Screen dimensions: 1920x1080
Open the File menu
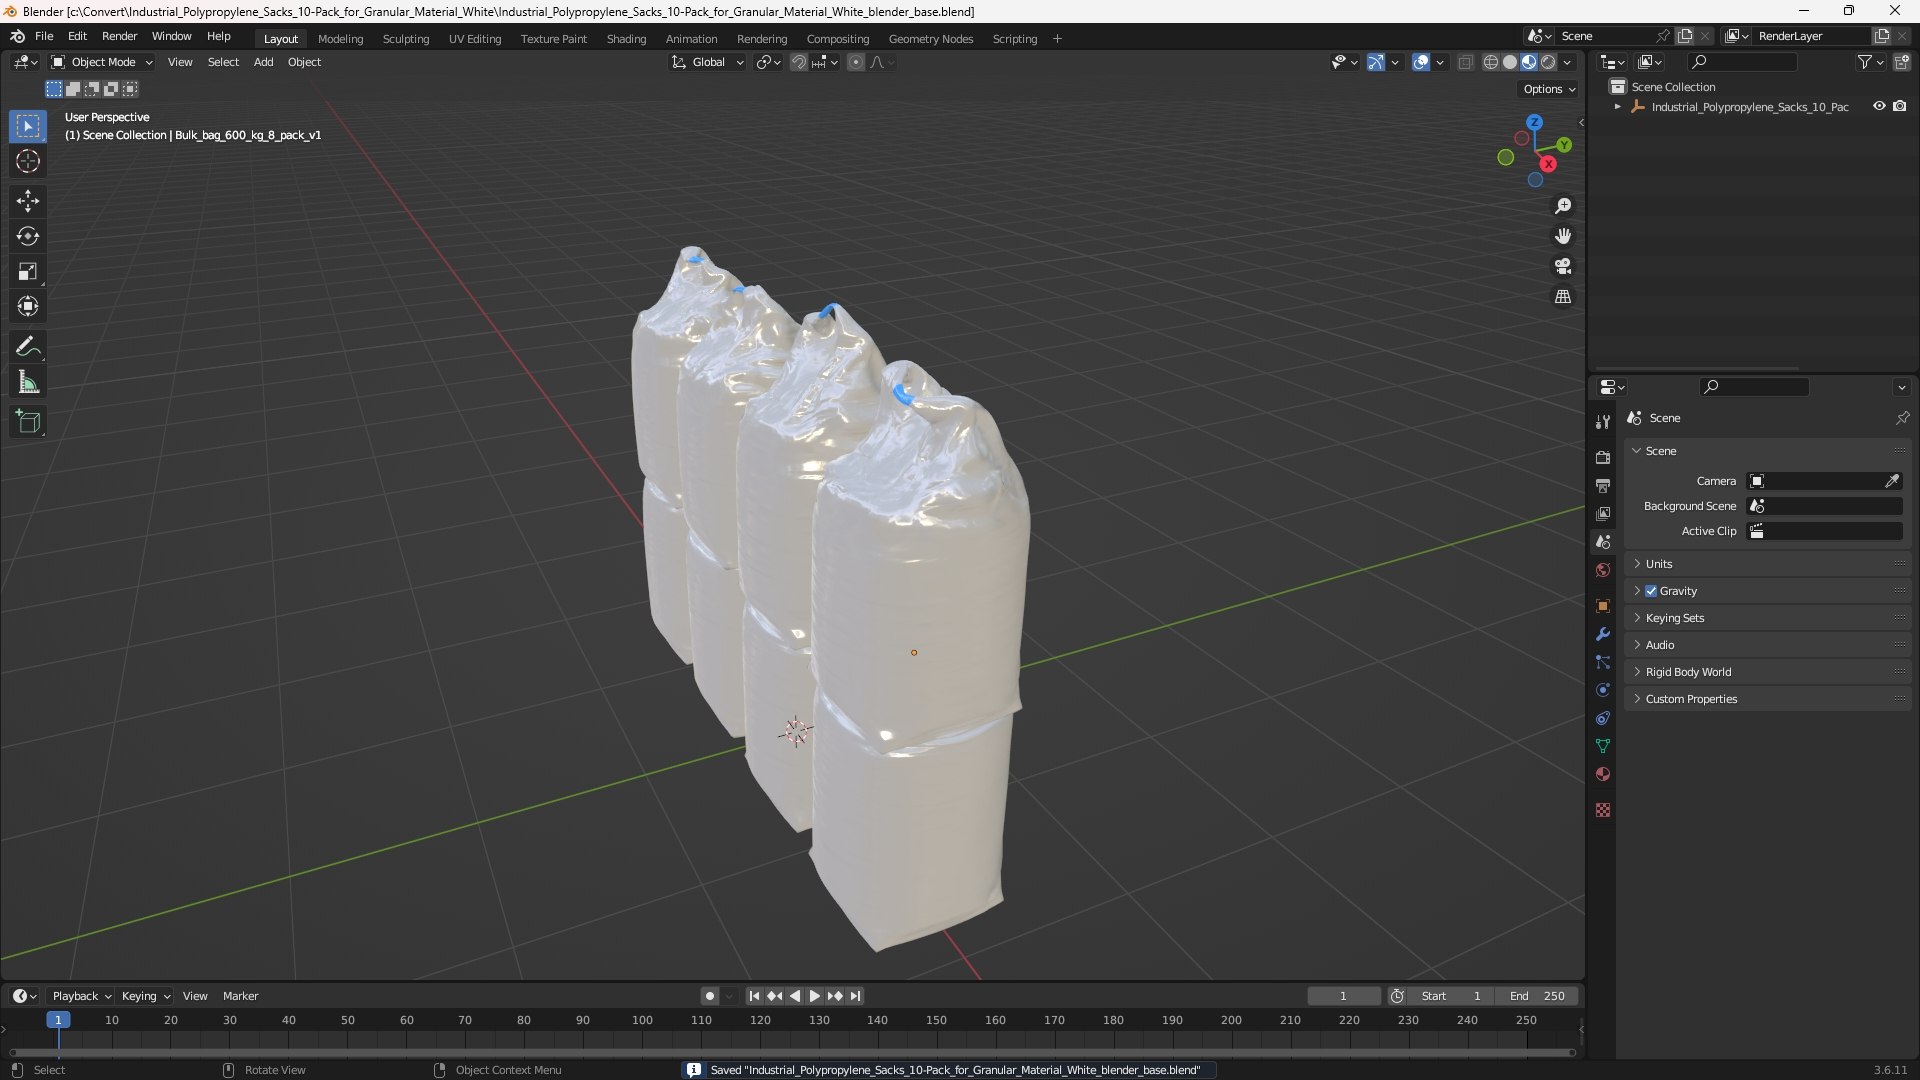(x=44, y=36)
